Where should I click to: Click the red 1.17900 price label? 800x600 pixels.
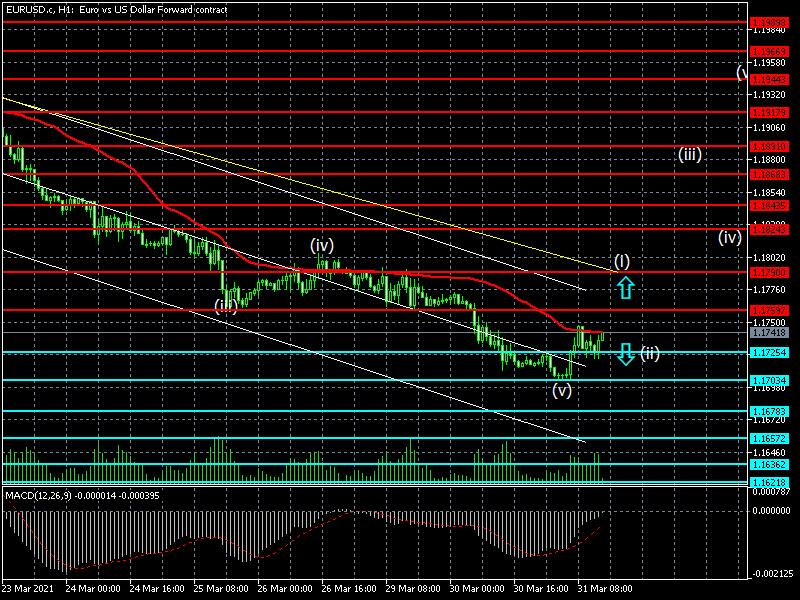coord(768,272)
